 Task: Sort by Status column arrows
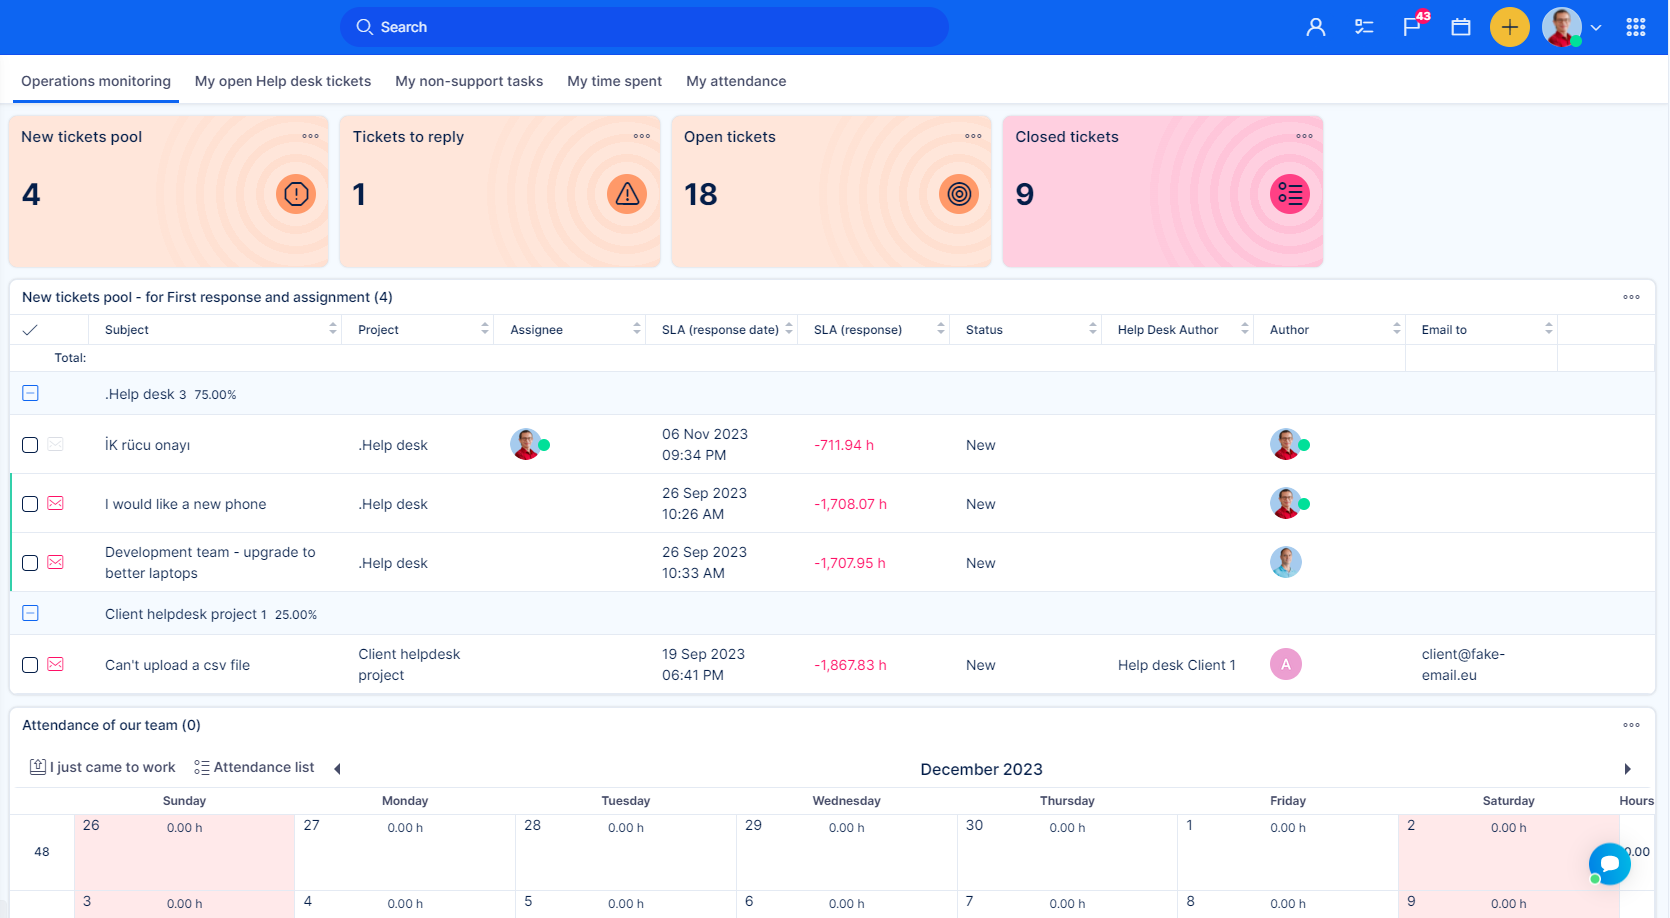click(x=1093, y=329)
